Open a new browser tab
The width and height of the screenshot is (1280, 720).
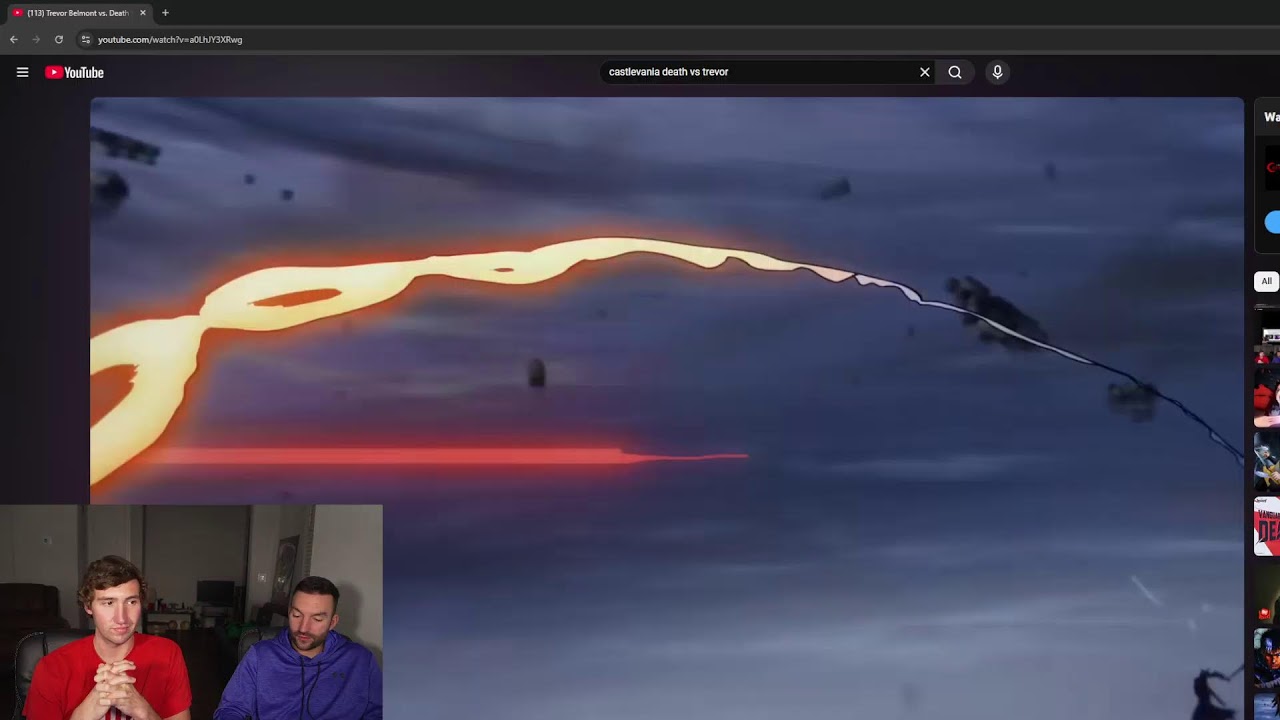(165, 13)
